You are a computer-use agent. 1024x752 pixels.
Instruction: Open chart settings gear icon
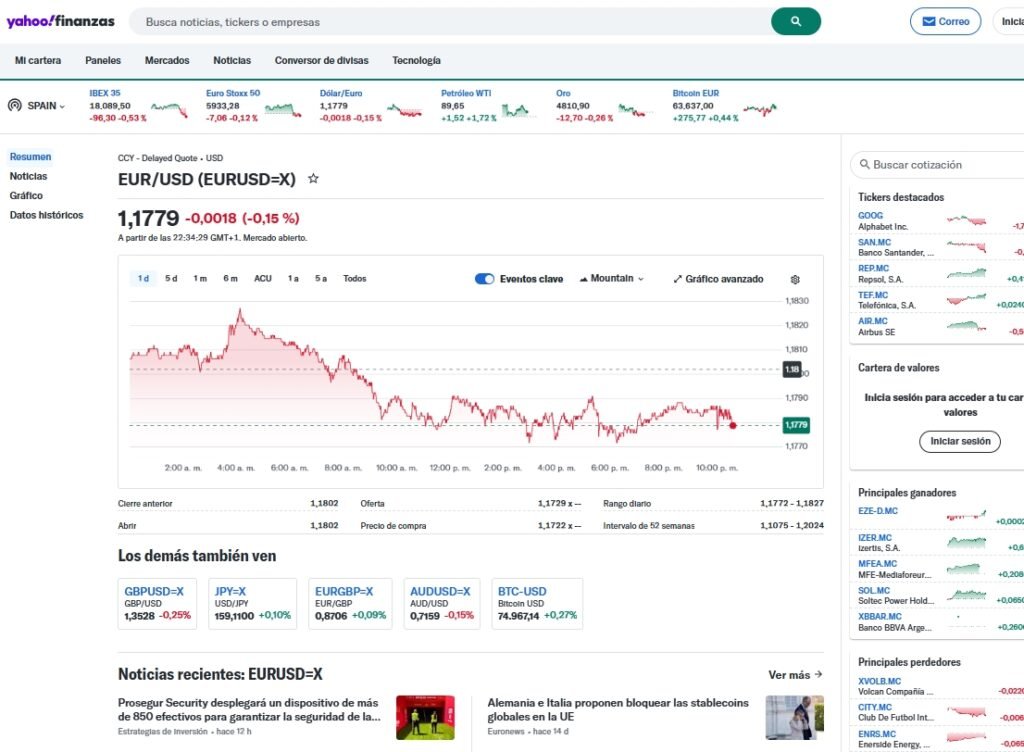pyautogui.click(x=795, y=279)
